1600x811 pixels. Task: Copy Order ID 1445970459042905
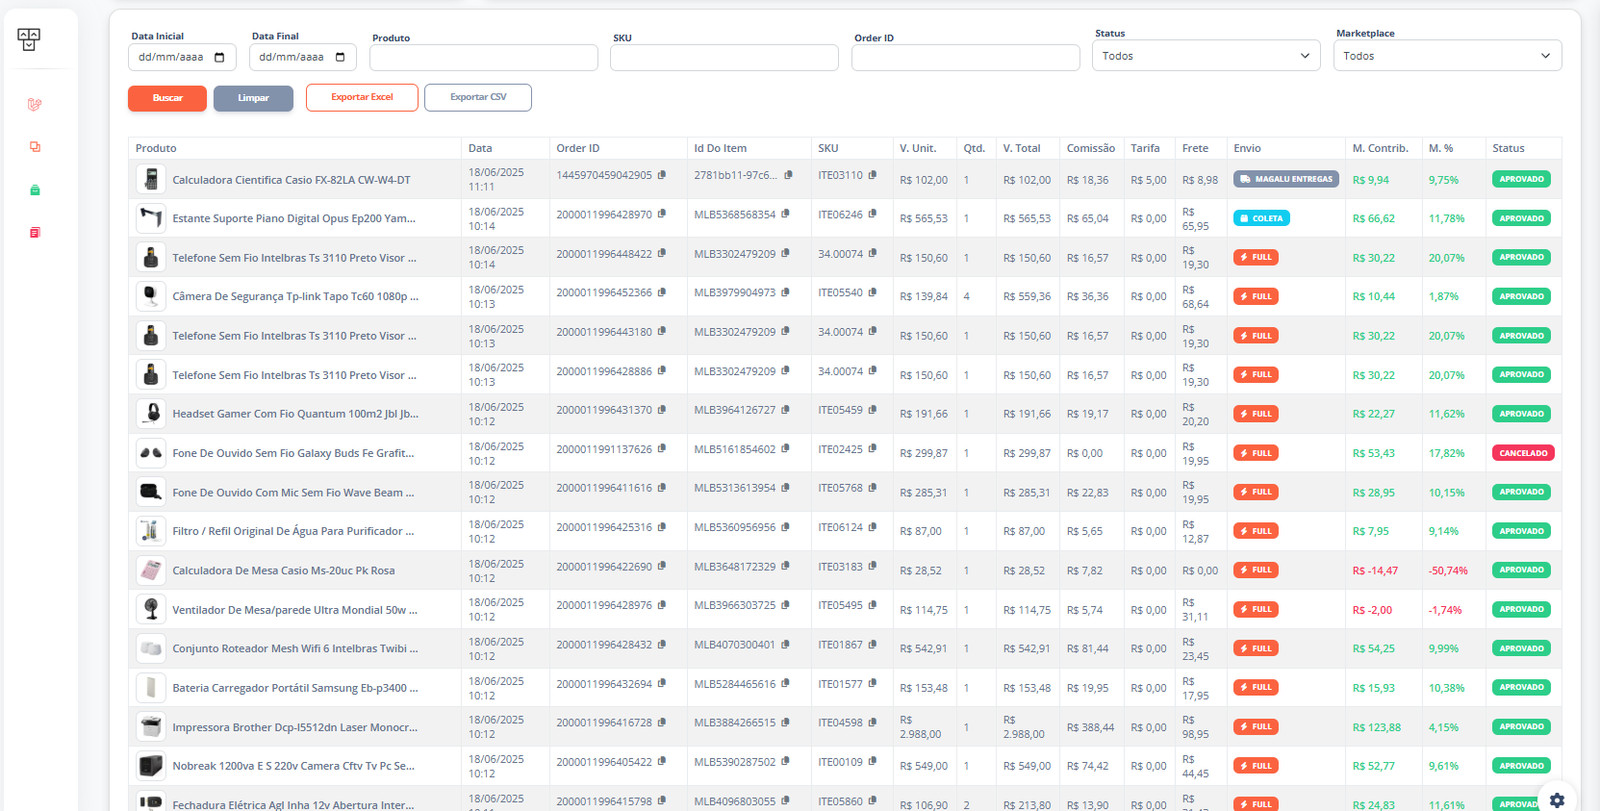pyautogui.click(x=662, y=174)
